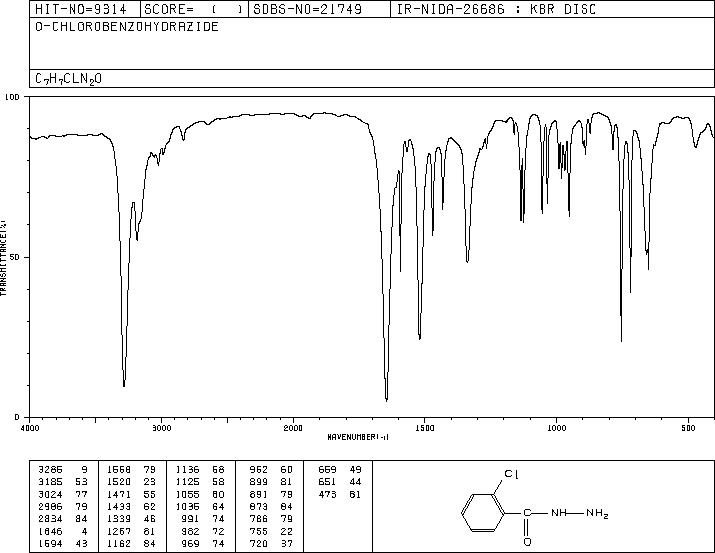Click the NH group between C and NH2
This screenshot has height=553, width=715.
click(559, 513)
